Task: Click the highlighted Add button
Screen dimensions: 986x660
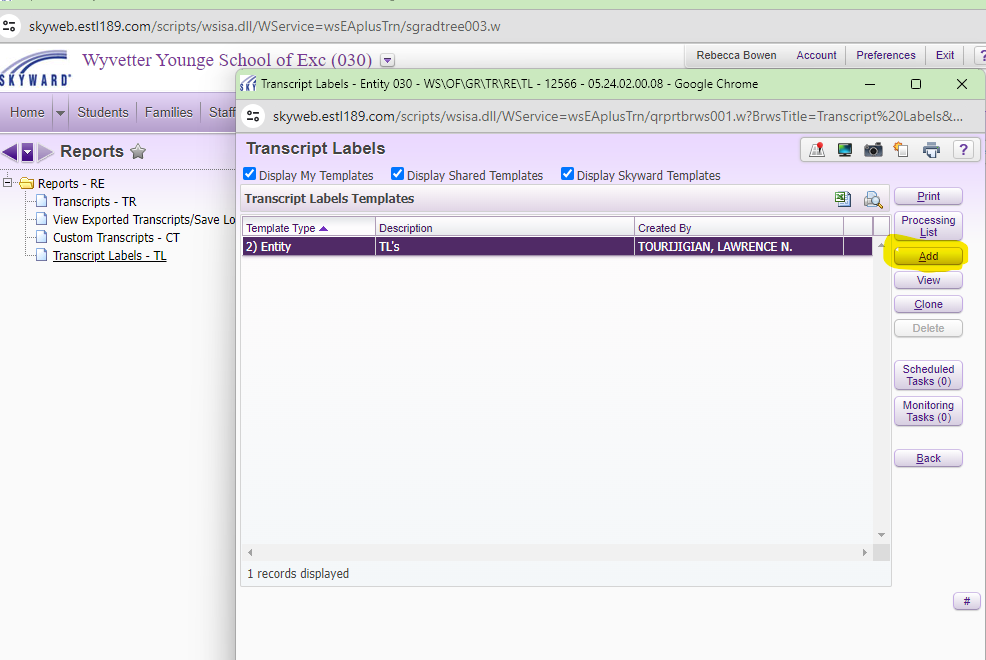Action: (928, 256)
